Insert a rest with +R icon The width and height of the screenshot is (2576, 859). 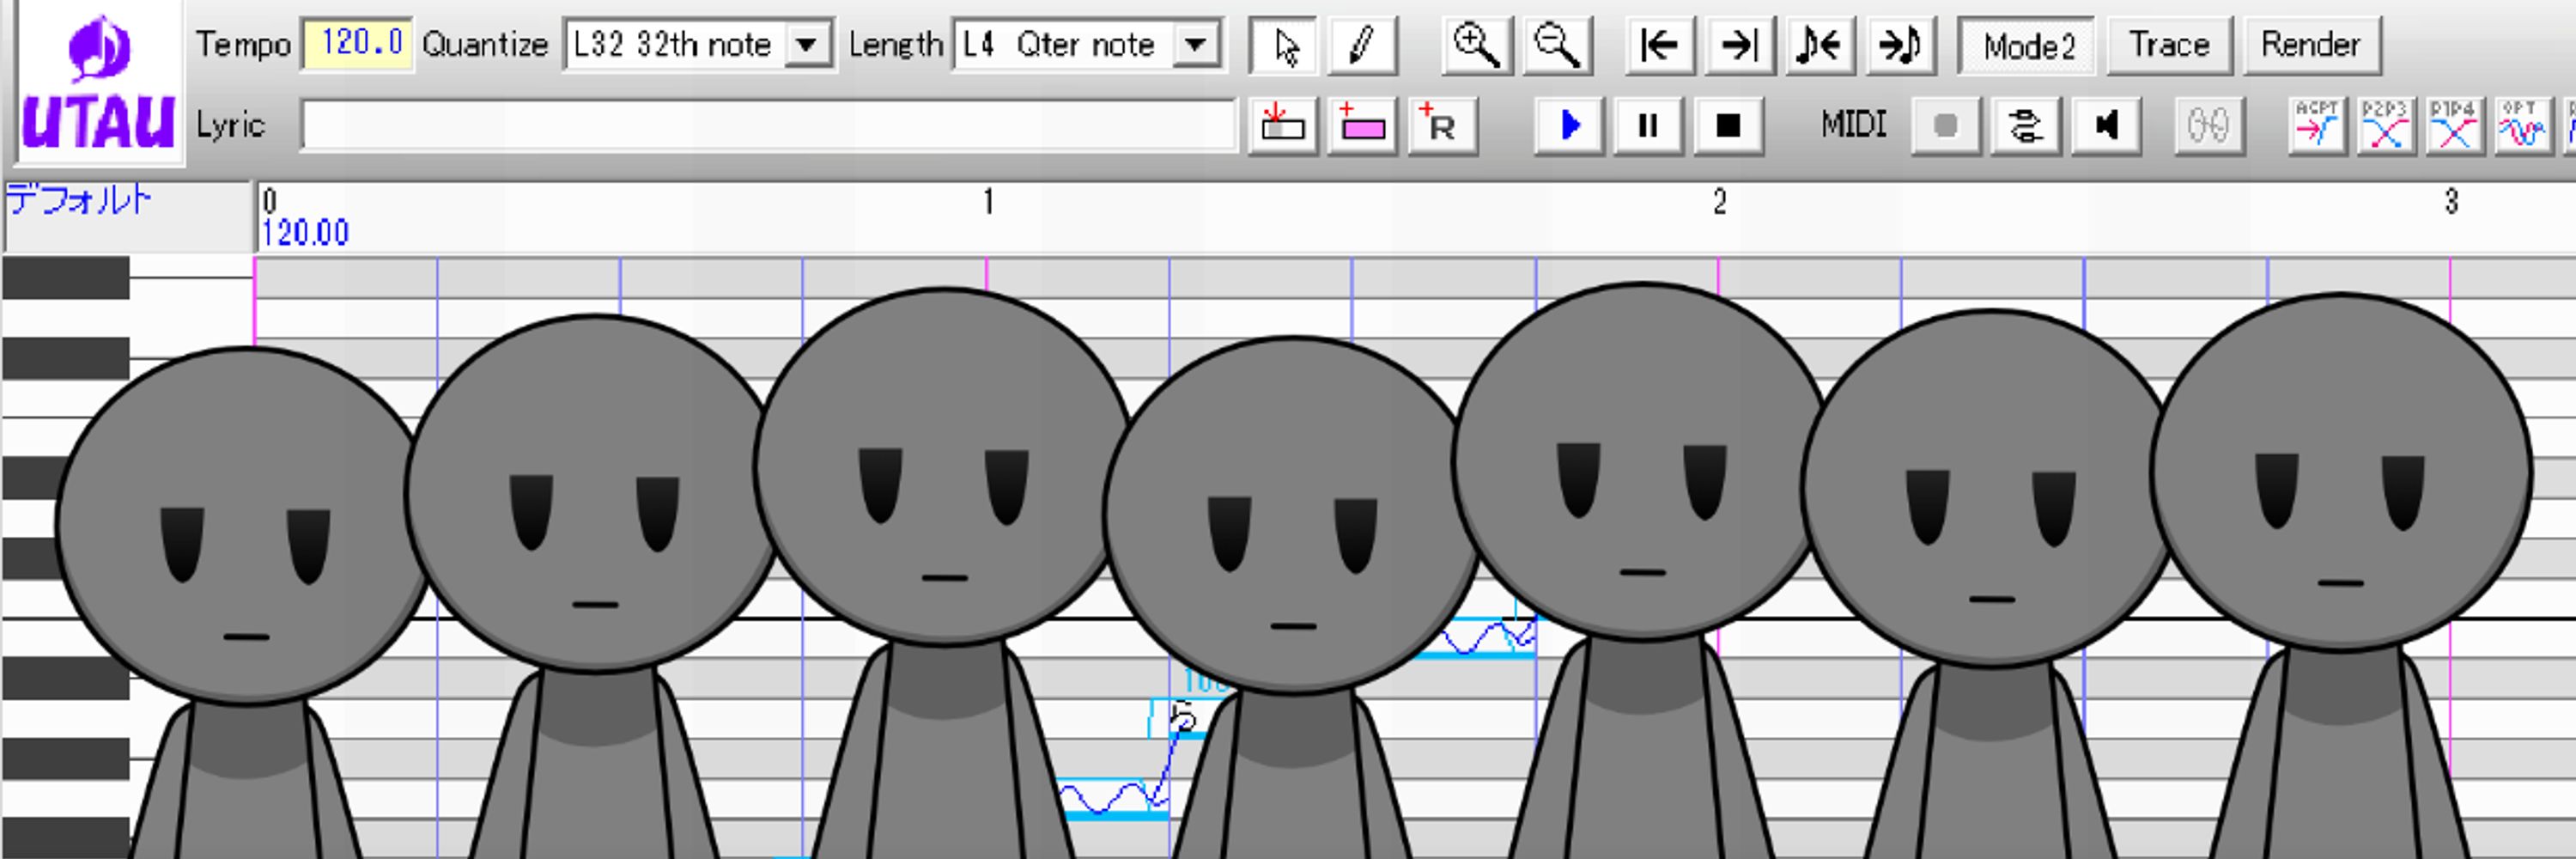point(1442,126)
